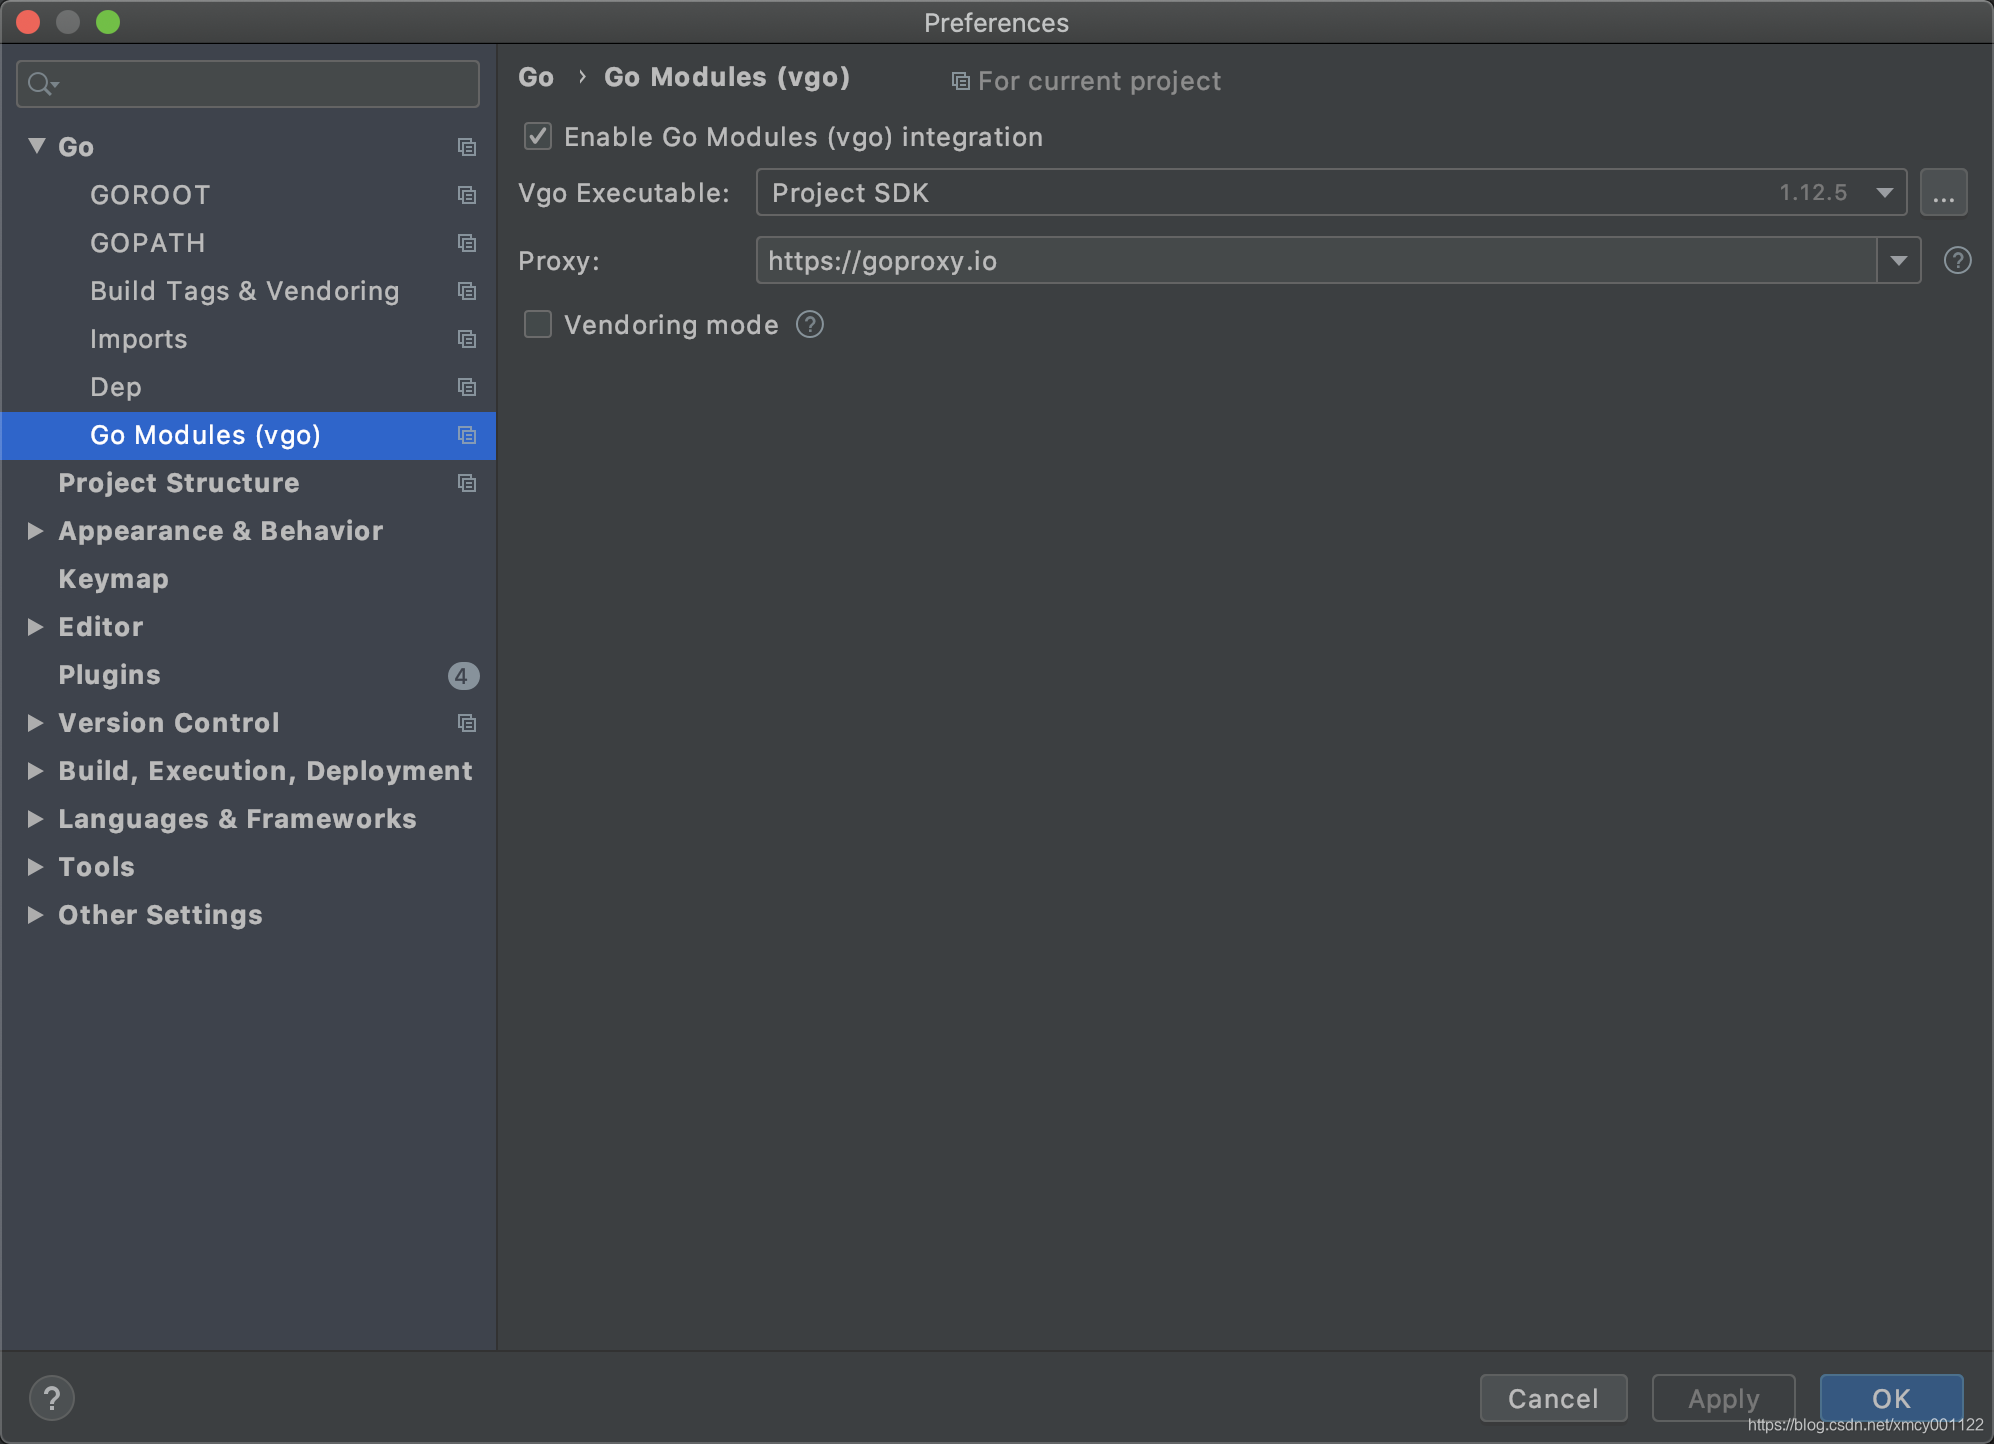Select the GOPATH settings page
The image size is (1994, 1444).
tap(148, 243)
